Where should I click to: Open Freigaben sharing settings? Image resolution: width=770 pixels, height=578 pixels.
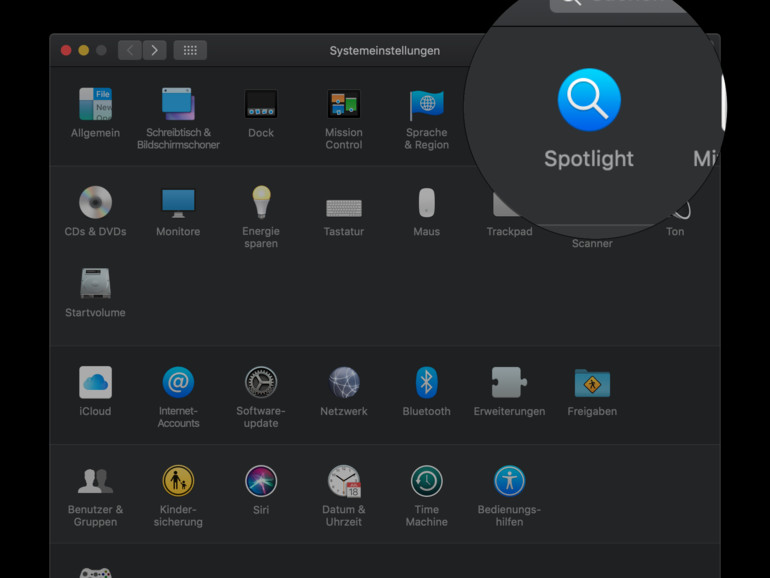coord(592,383)
